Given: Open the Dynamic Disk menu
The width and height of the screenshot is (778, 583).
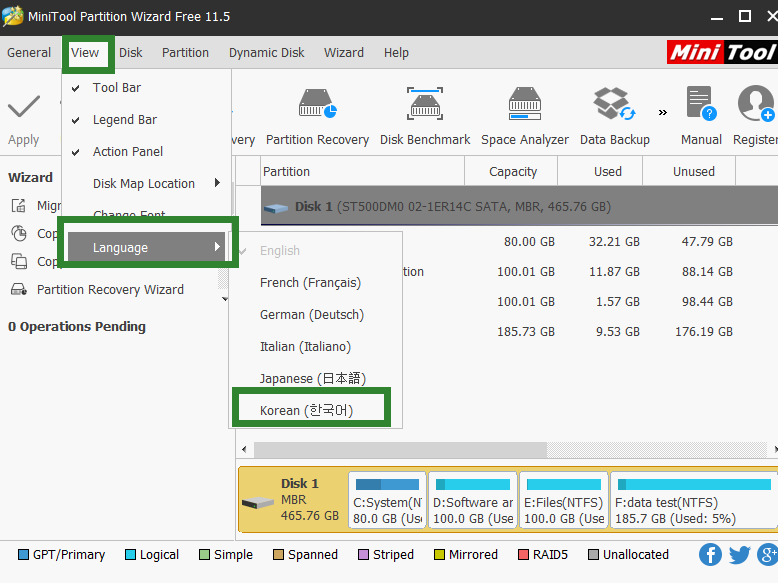Looking at the screenshot, I should click(266, 53).
